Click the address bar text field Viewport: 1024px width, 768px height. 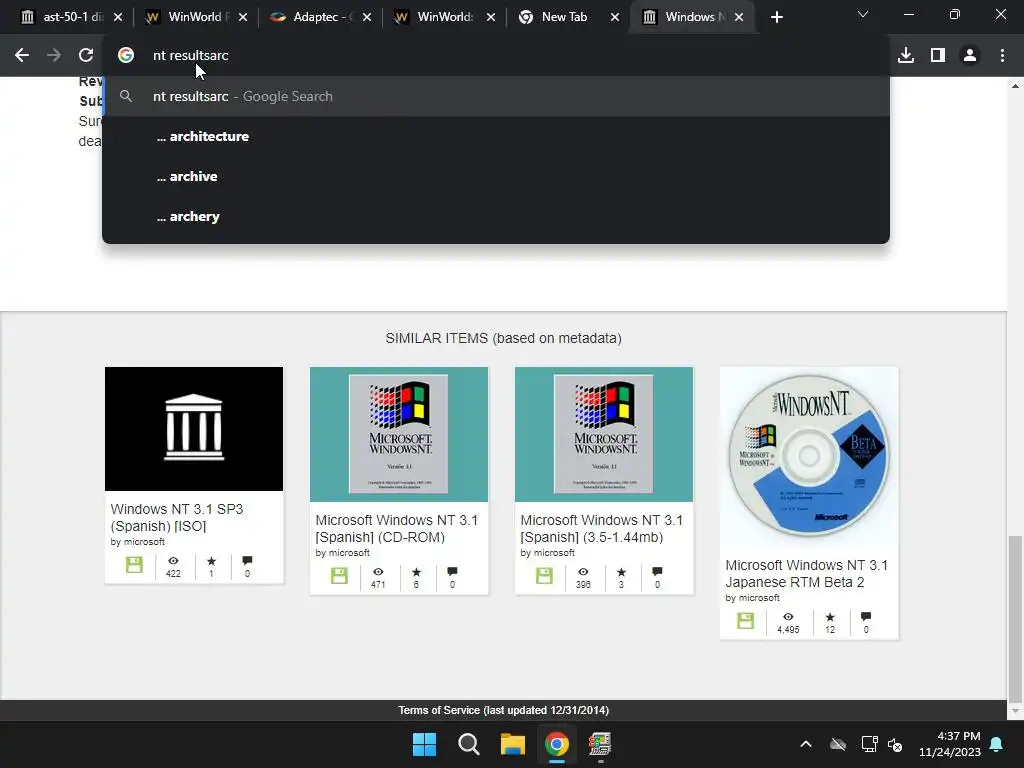[496, 56]
